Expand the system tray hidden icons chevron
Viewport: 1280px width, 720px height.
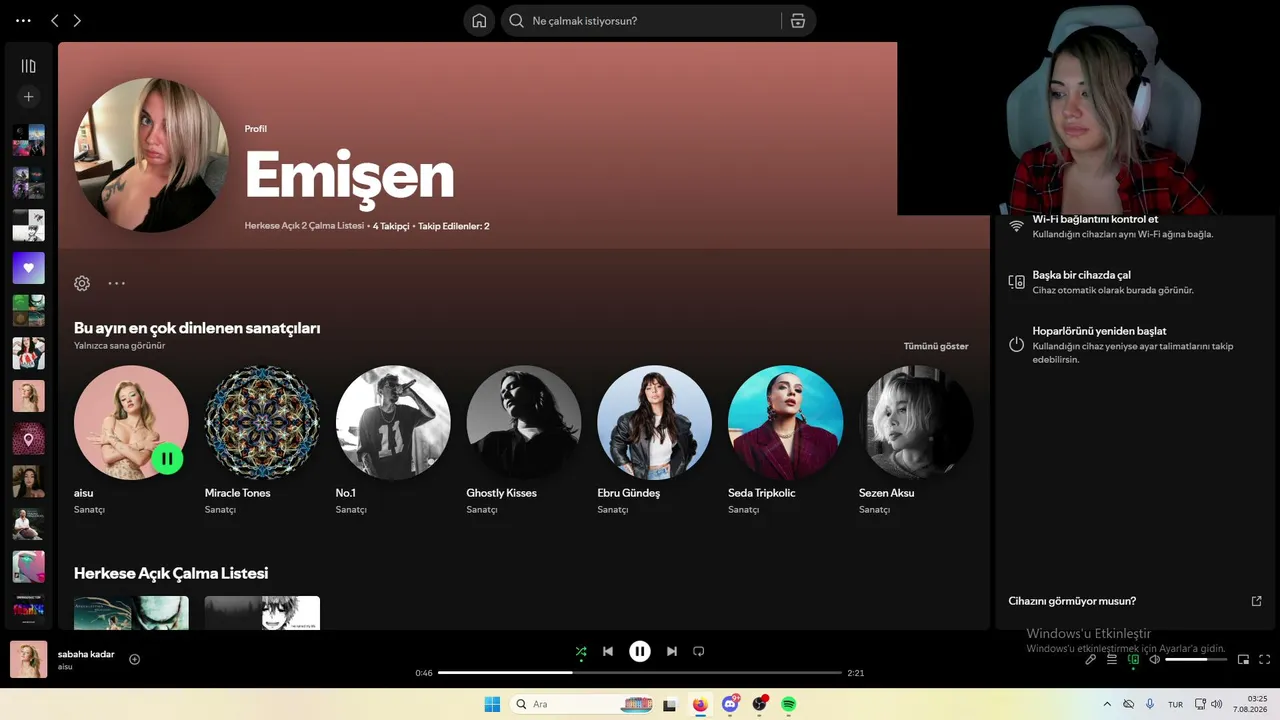pyautogui.click(x=1107, y=704)
